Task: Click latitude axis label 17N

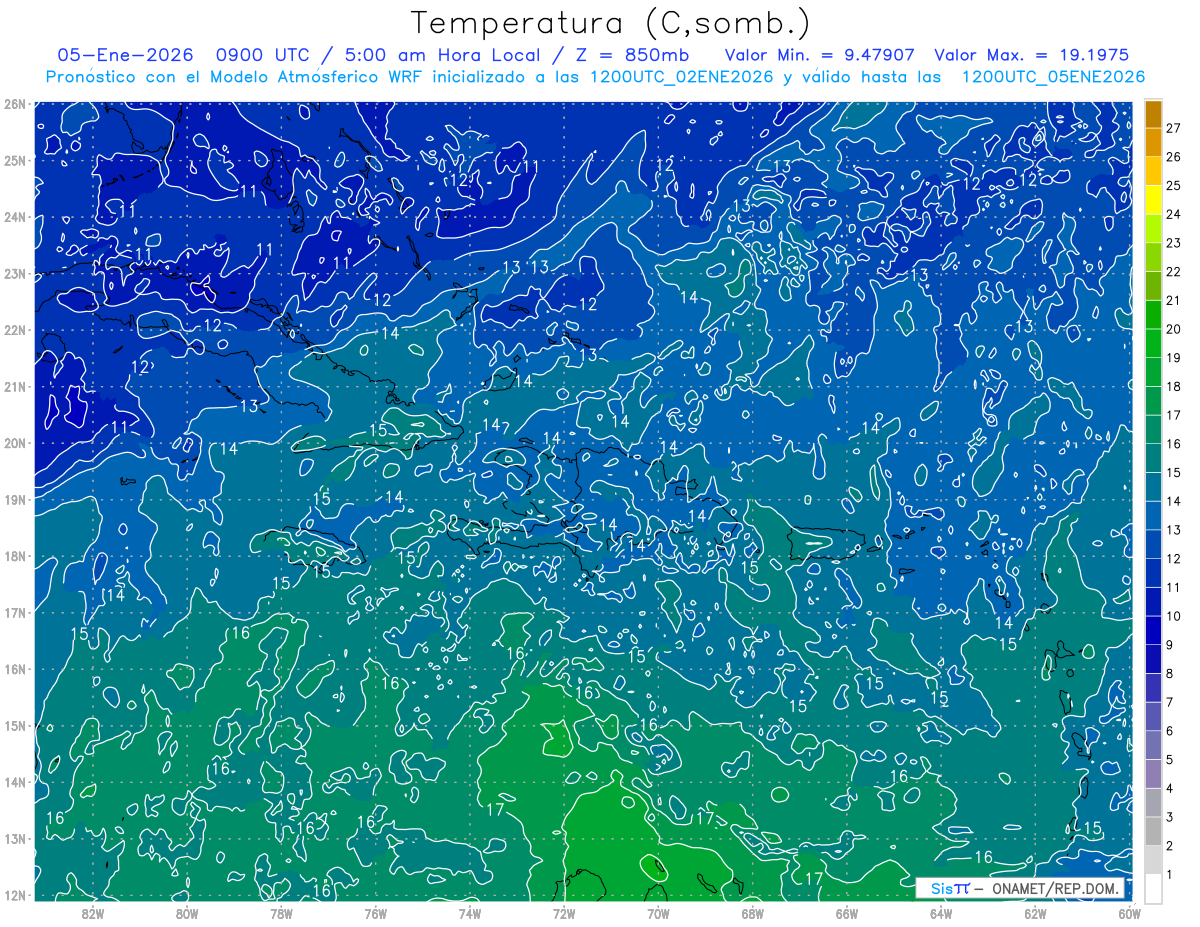Action: click(x=14, y=612)
